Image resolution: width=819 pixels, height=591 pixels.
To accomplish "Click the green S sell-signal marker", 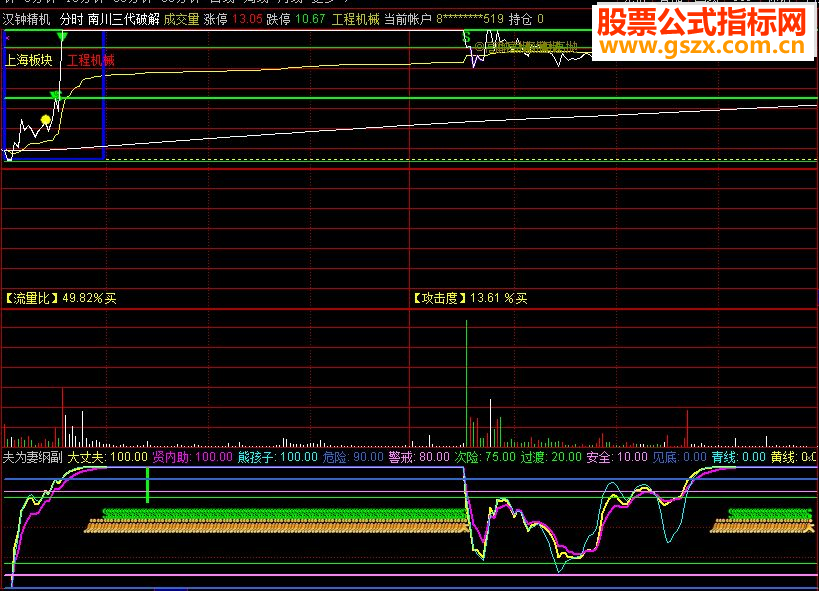I will click(x=466, y=37).
